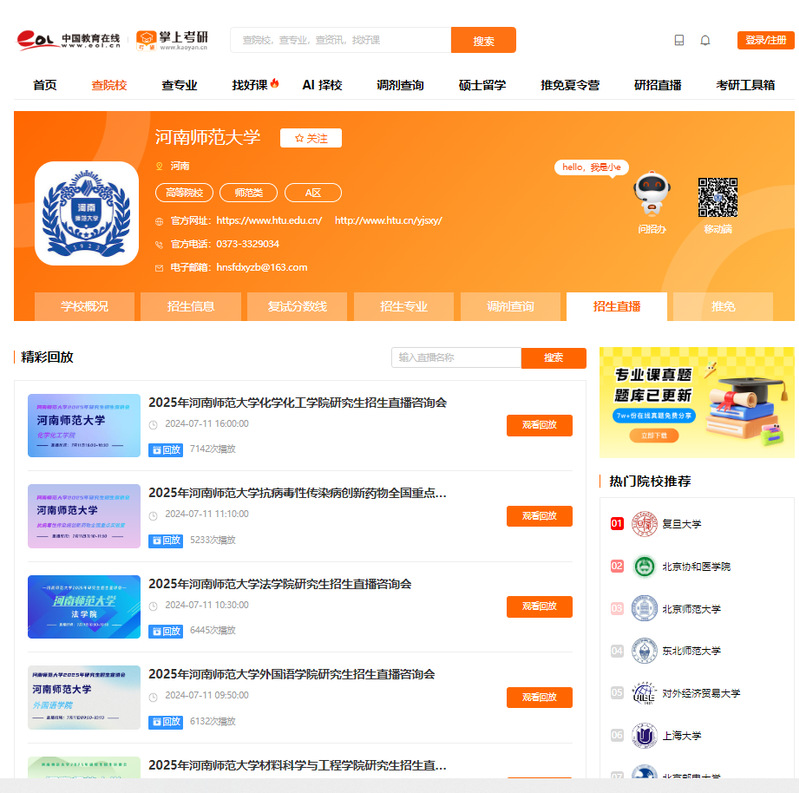Image resolution: width=799 pixels, height=793 pixels.
Task: Click the 登录/注册 button
Action: point(765,40)
